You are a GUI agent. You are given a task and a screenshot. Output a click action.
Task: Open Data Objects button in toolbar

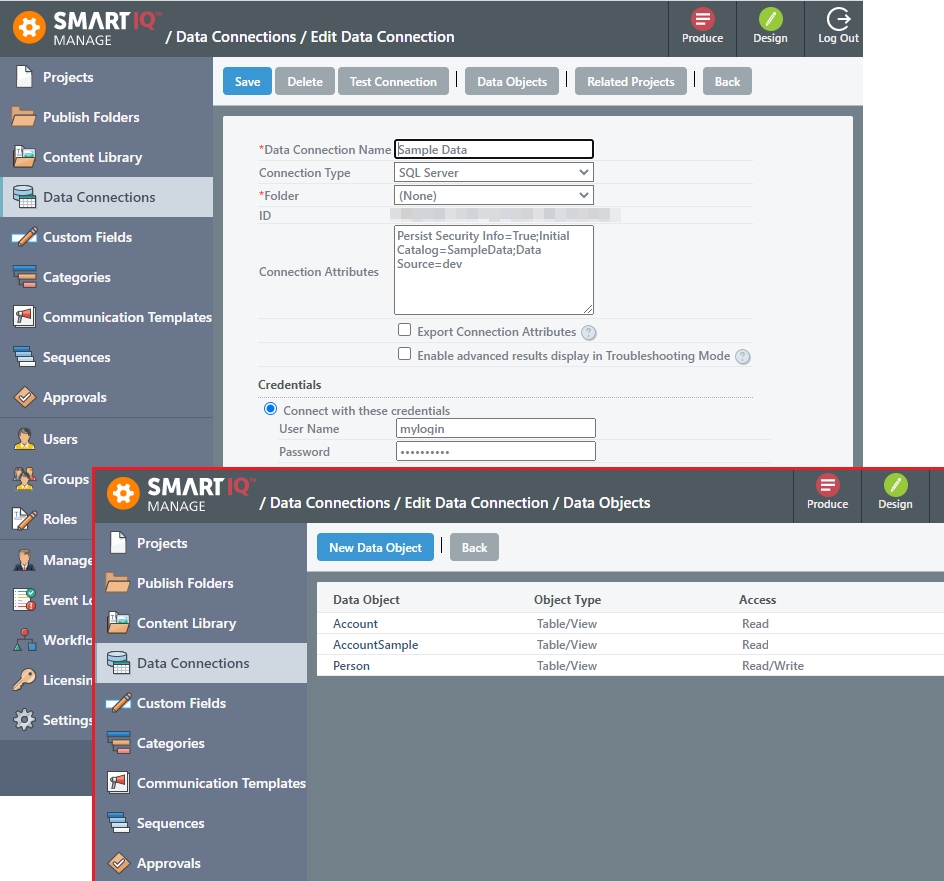(512, 81)
